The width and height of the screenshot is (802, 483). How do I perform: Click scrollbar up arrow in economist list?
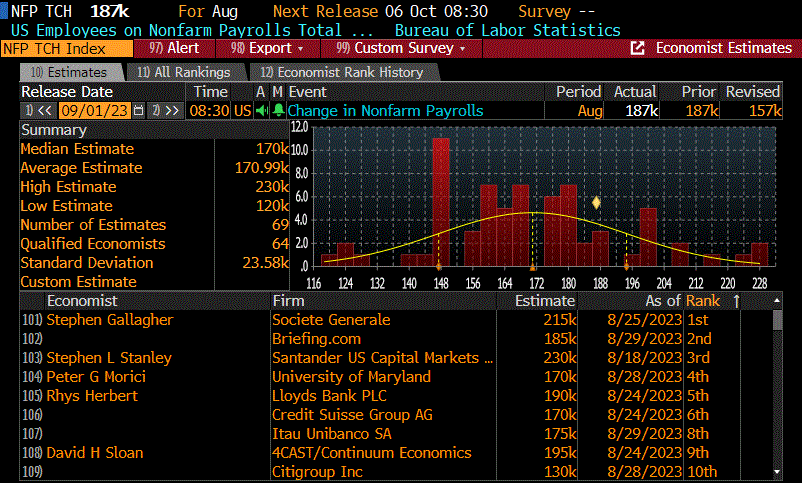777,301
